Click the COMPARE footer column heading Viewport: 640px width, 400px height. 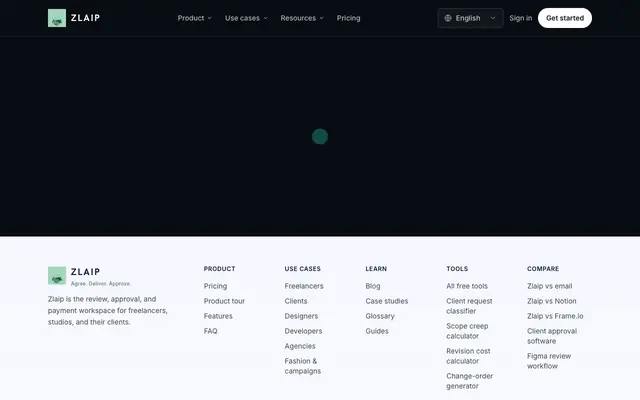(543, 269)
